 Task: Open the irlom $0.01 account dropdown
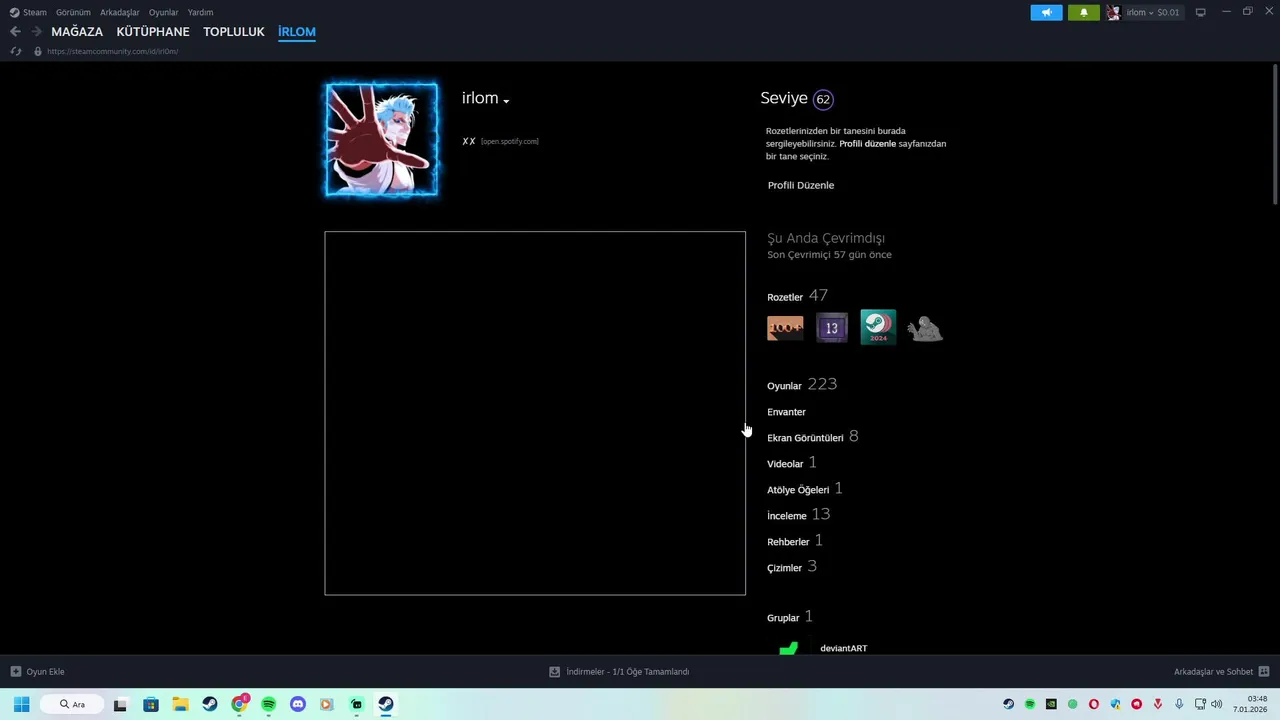1153,12
